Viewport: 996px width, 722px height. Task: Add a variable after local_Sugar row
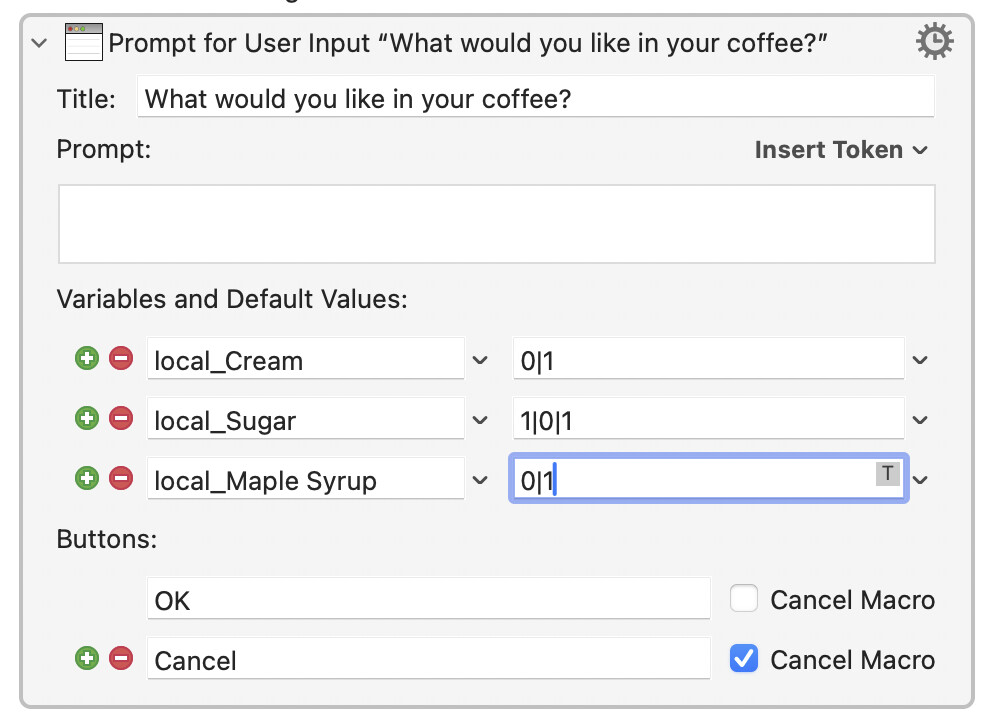click(x=87, y=419)
